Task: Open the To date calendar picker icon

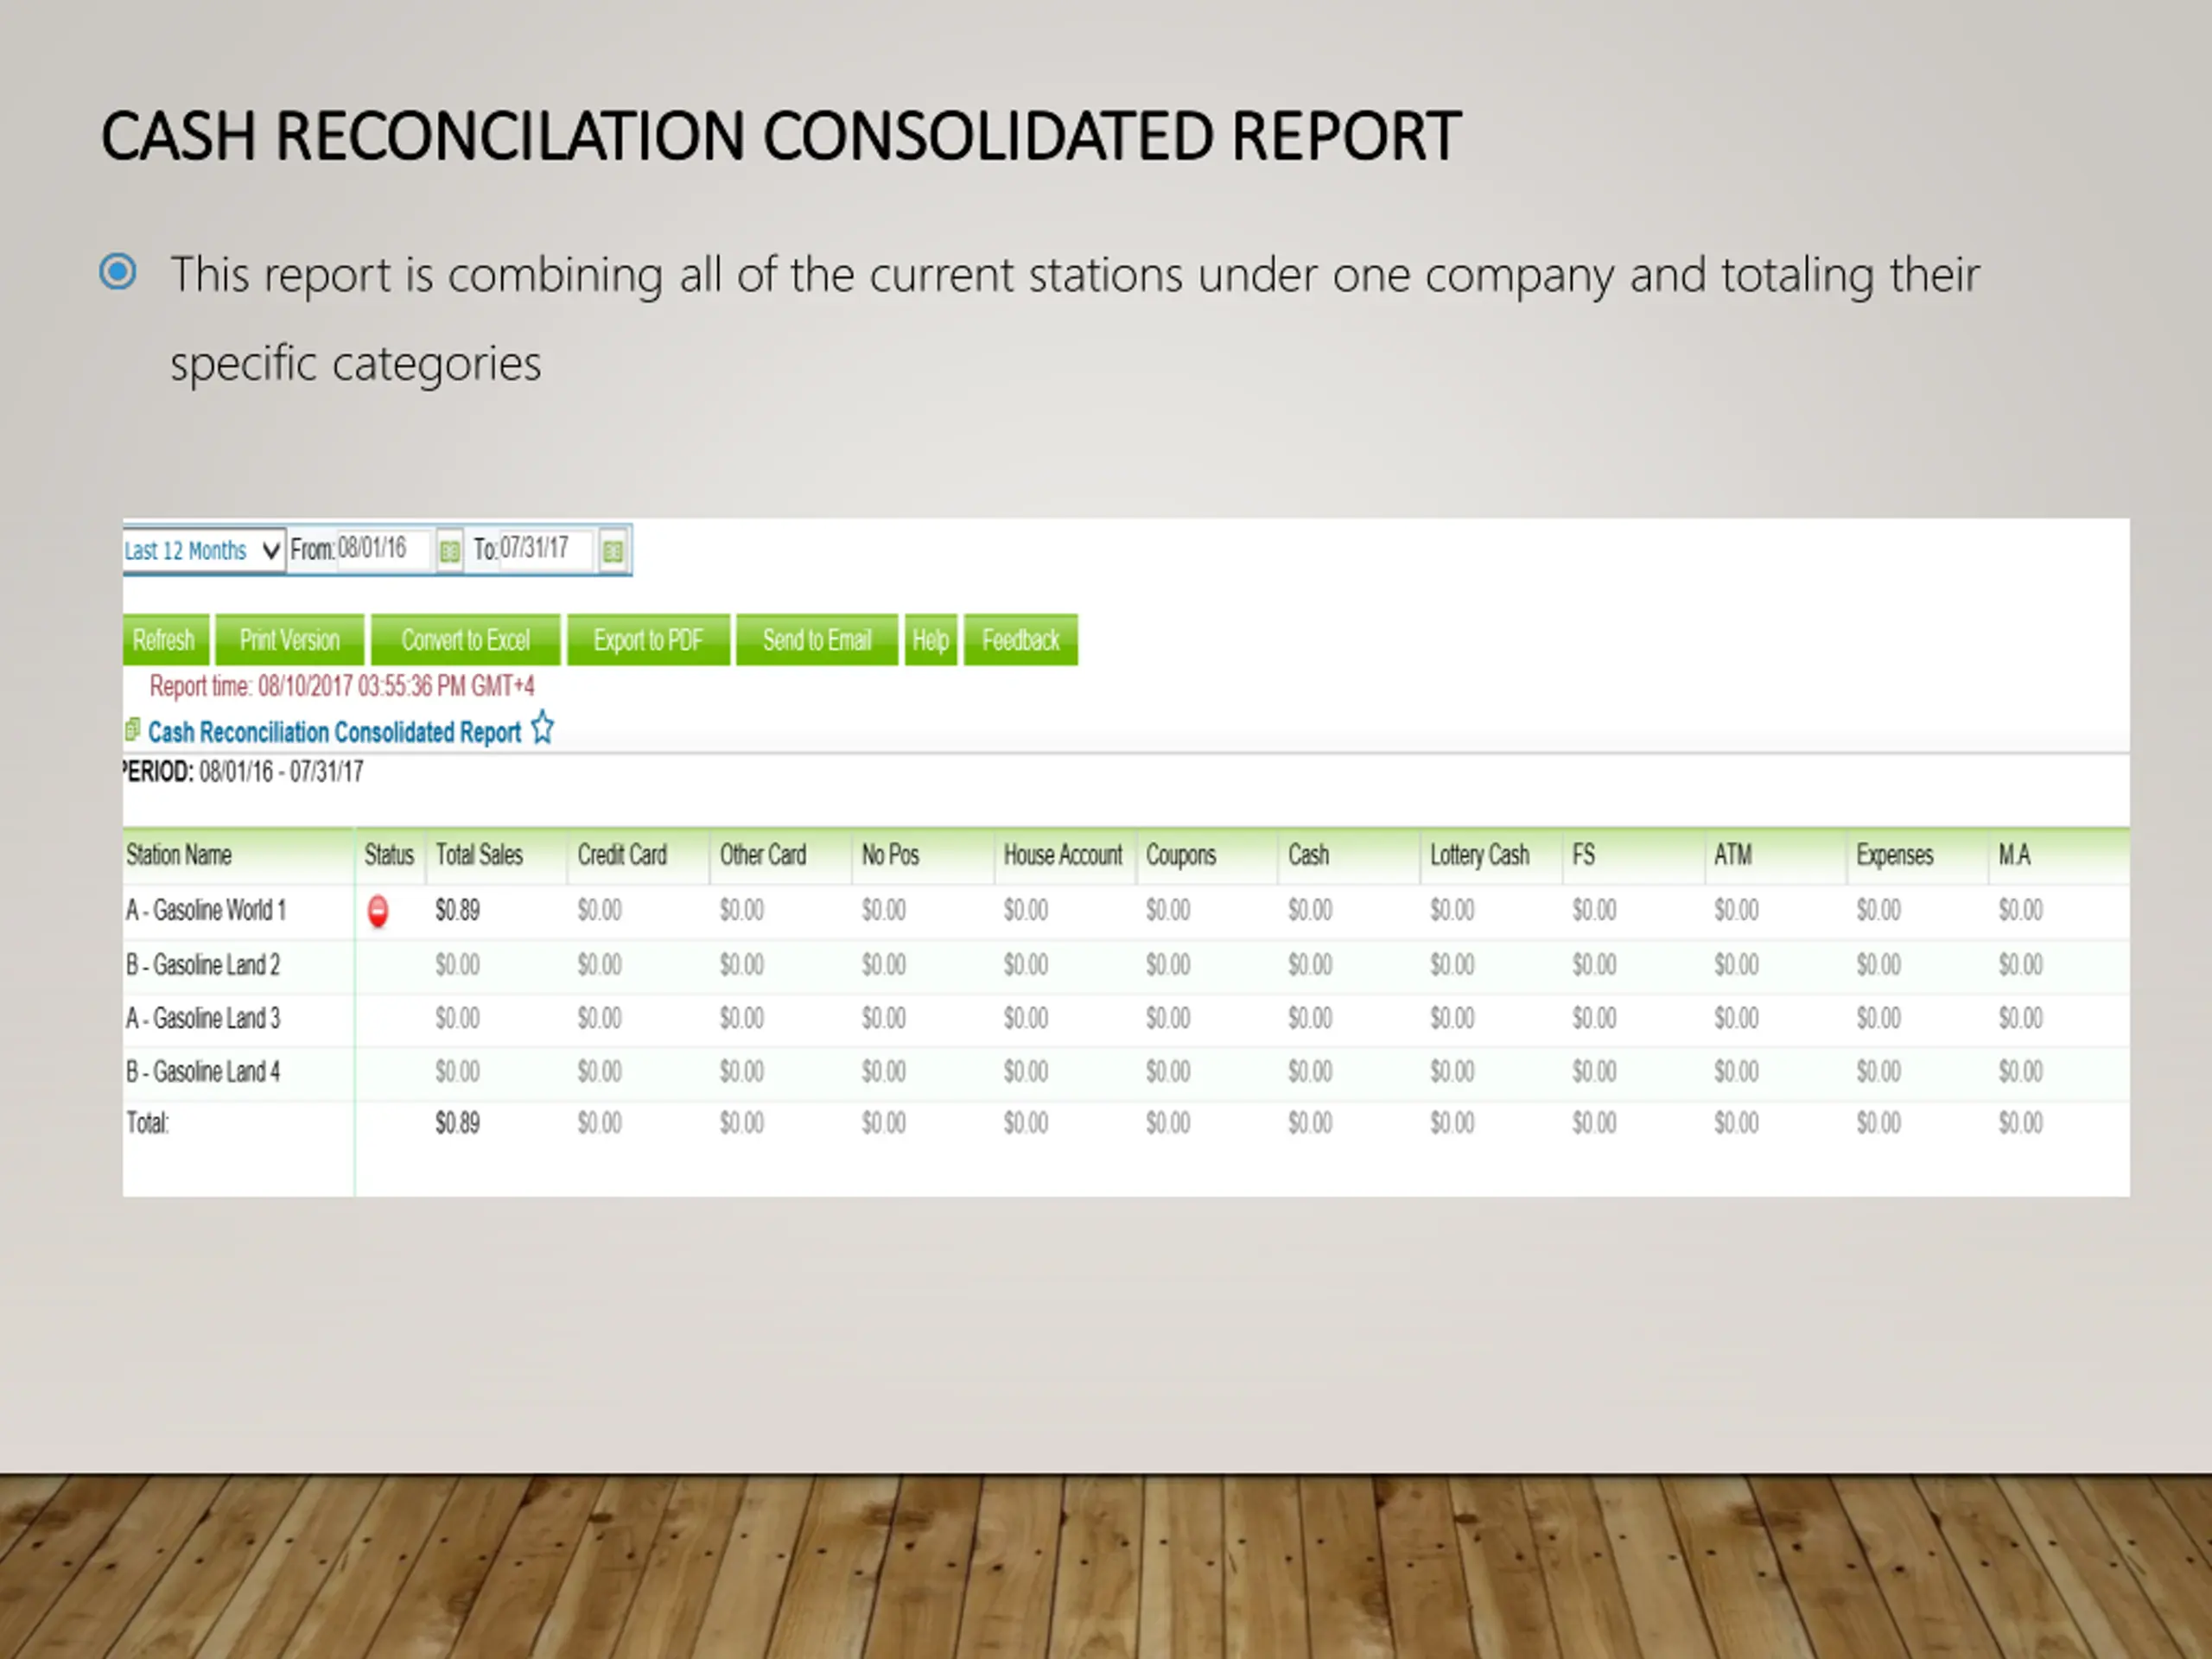Action: [613, 550]
